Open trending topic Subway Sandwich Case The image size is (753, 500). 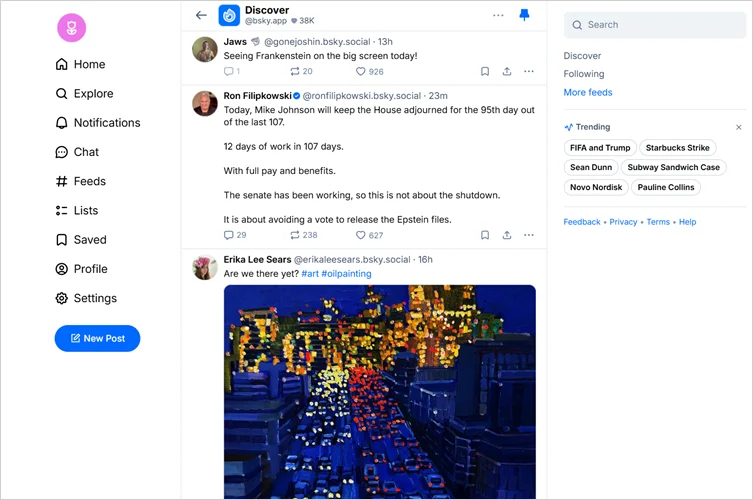click(673, 168)
